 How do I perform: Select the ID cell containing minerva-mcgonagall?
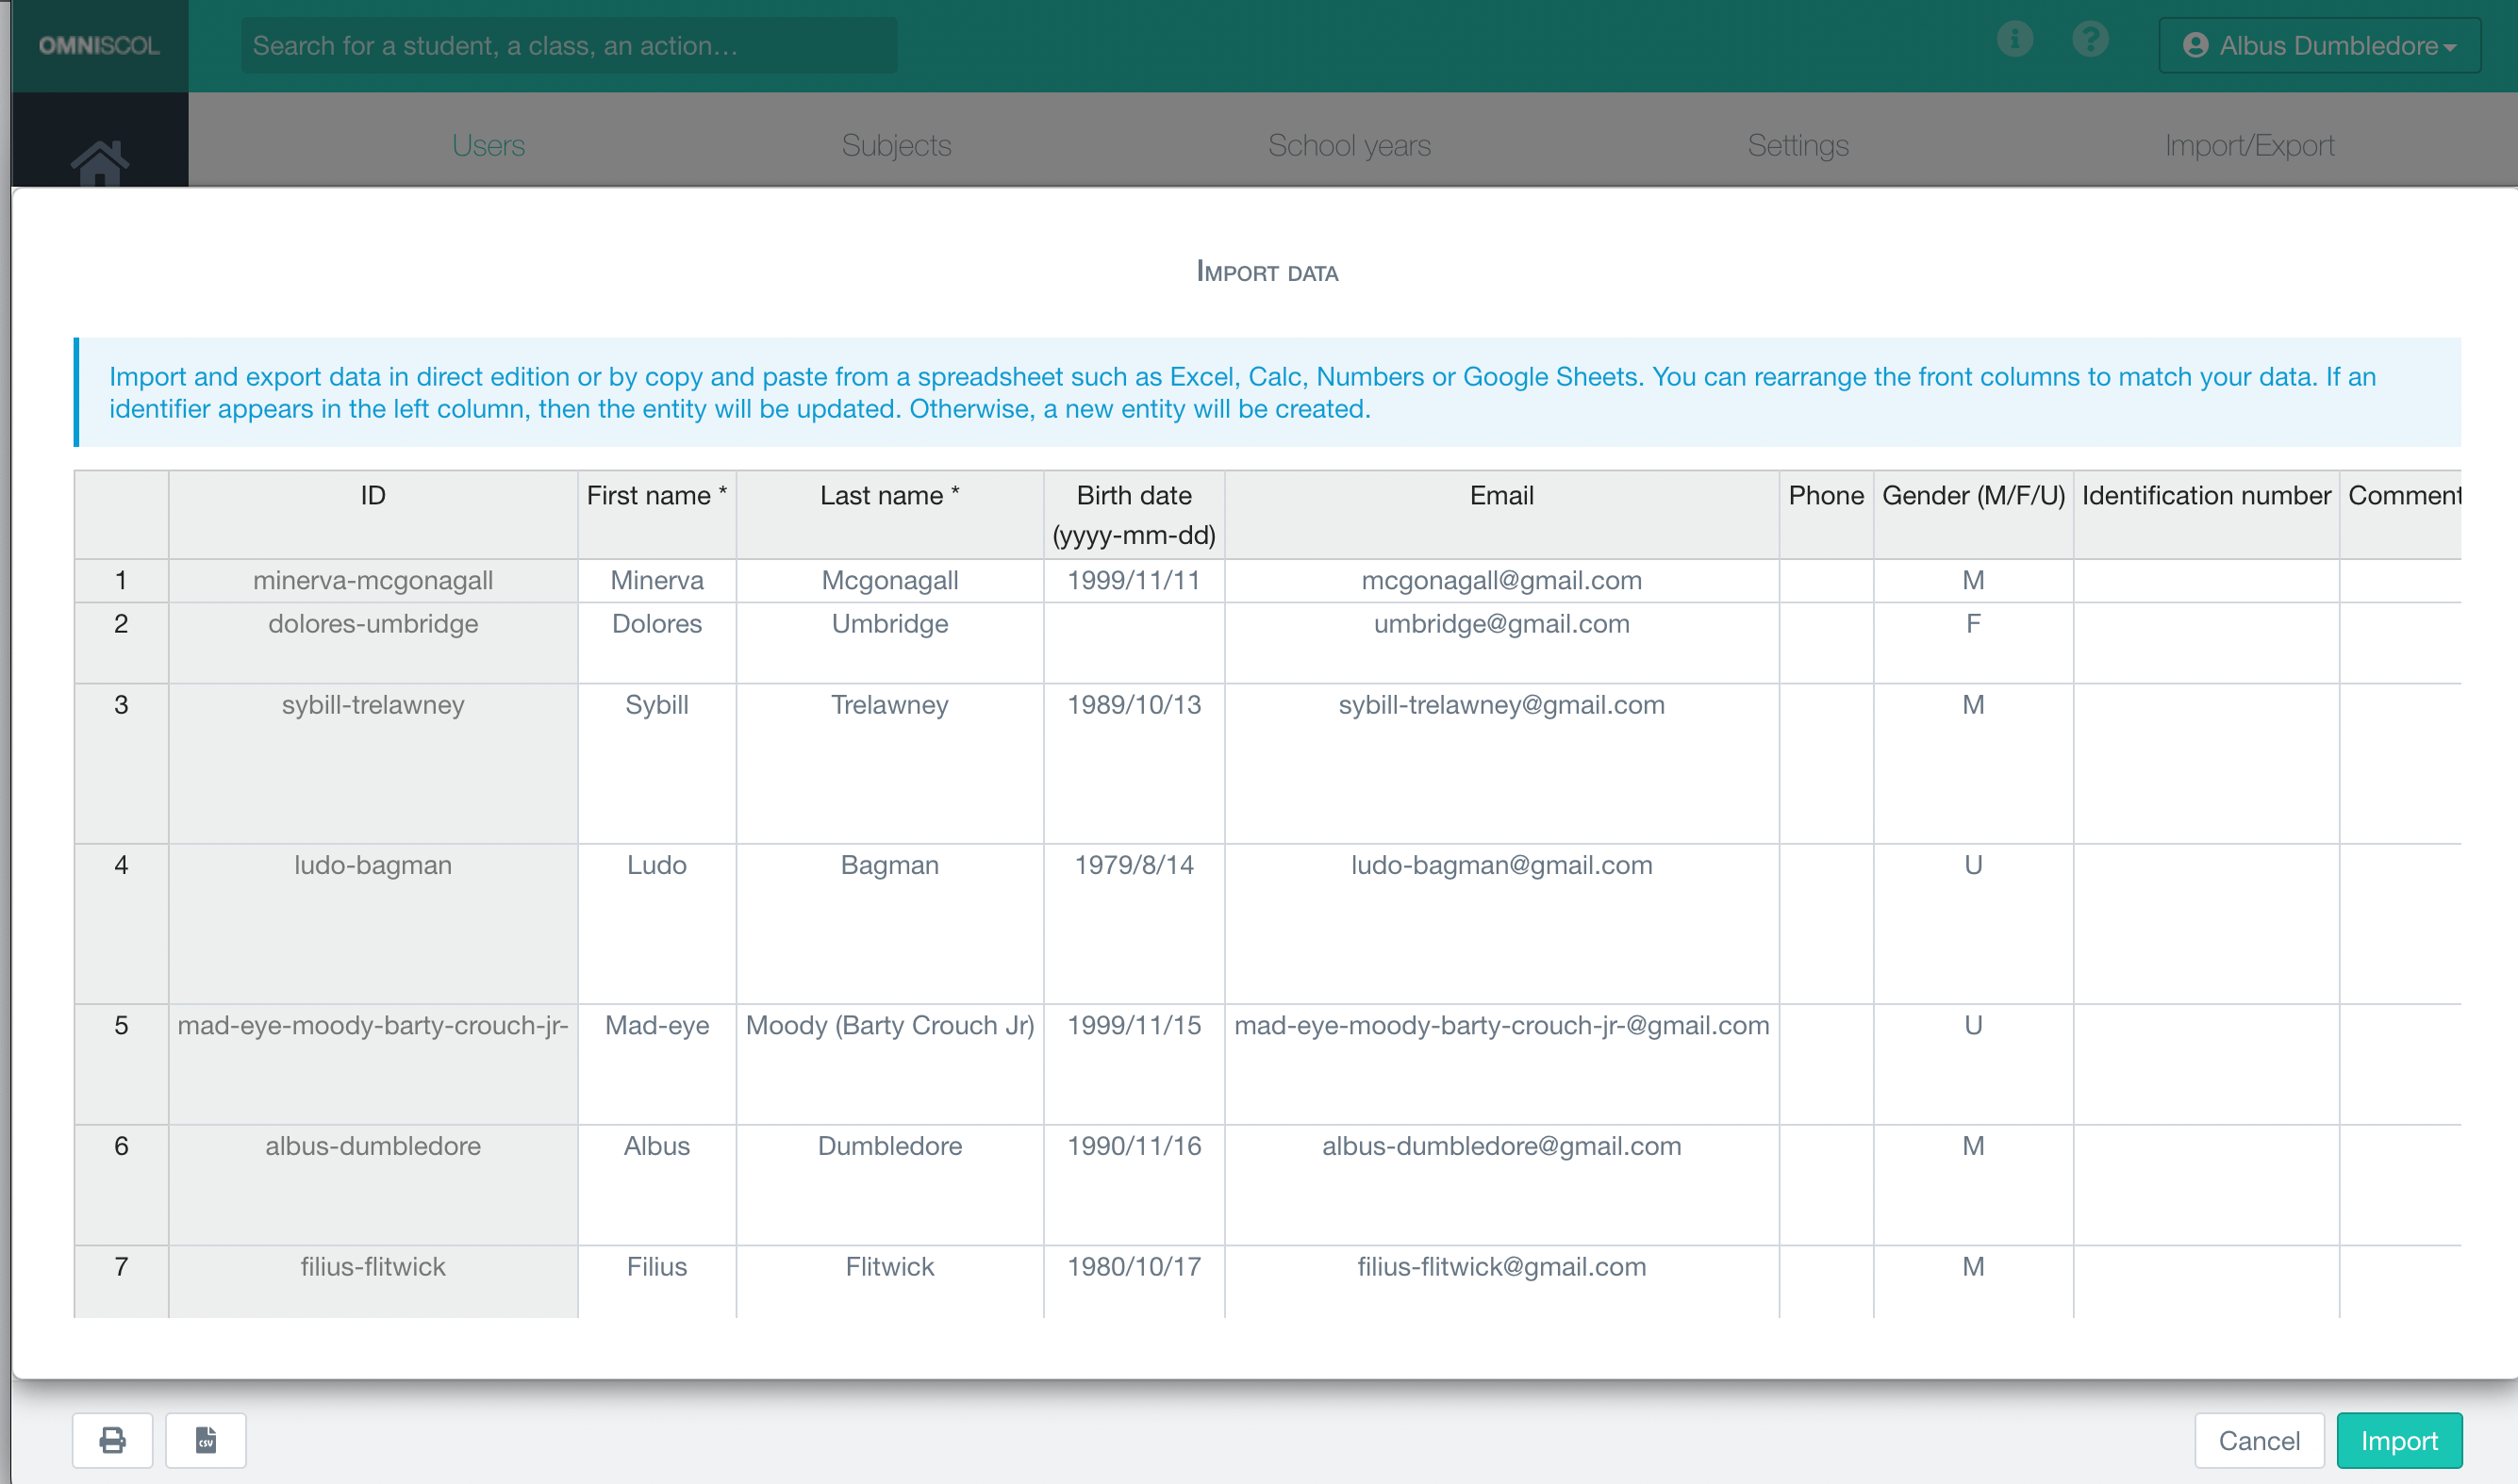(x=373, y=580)
